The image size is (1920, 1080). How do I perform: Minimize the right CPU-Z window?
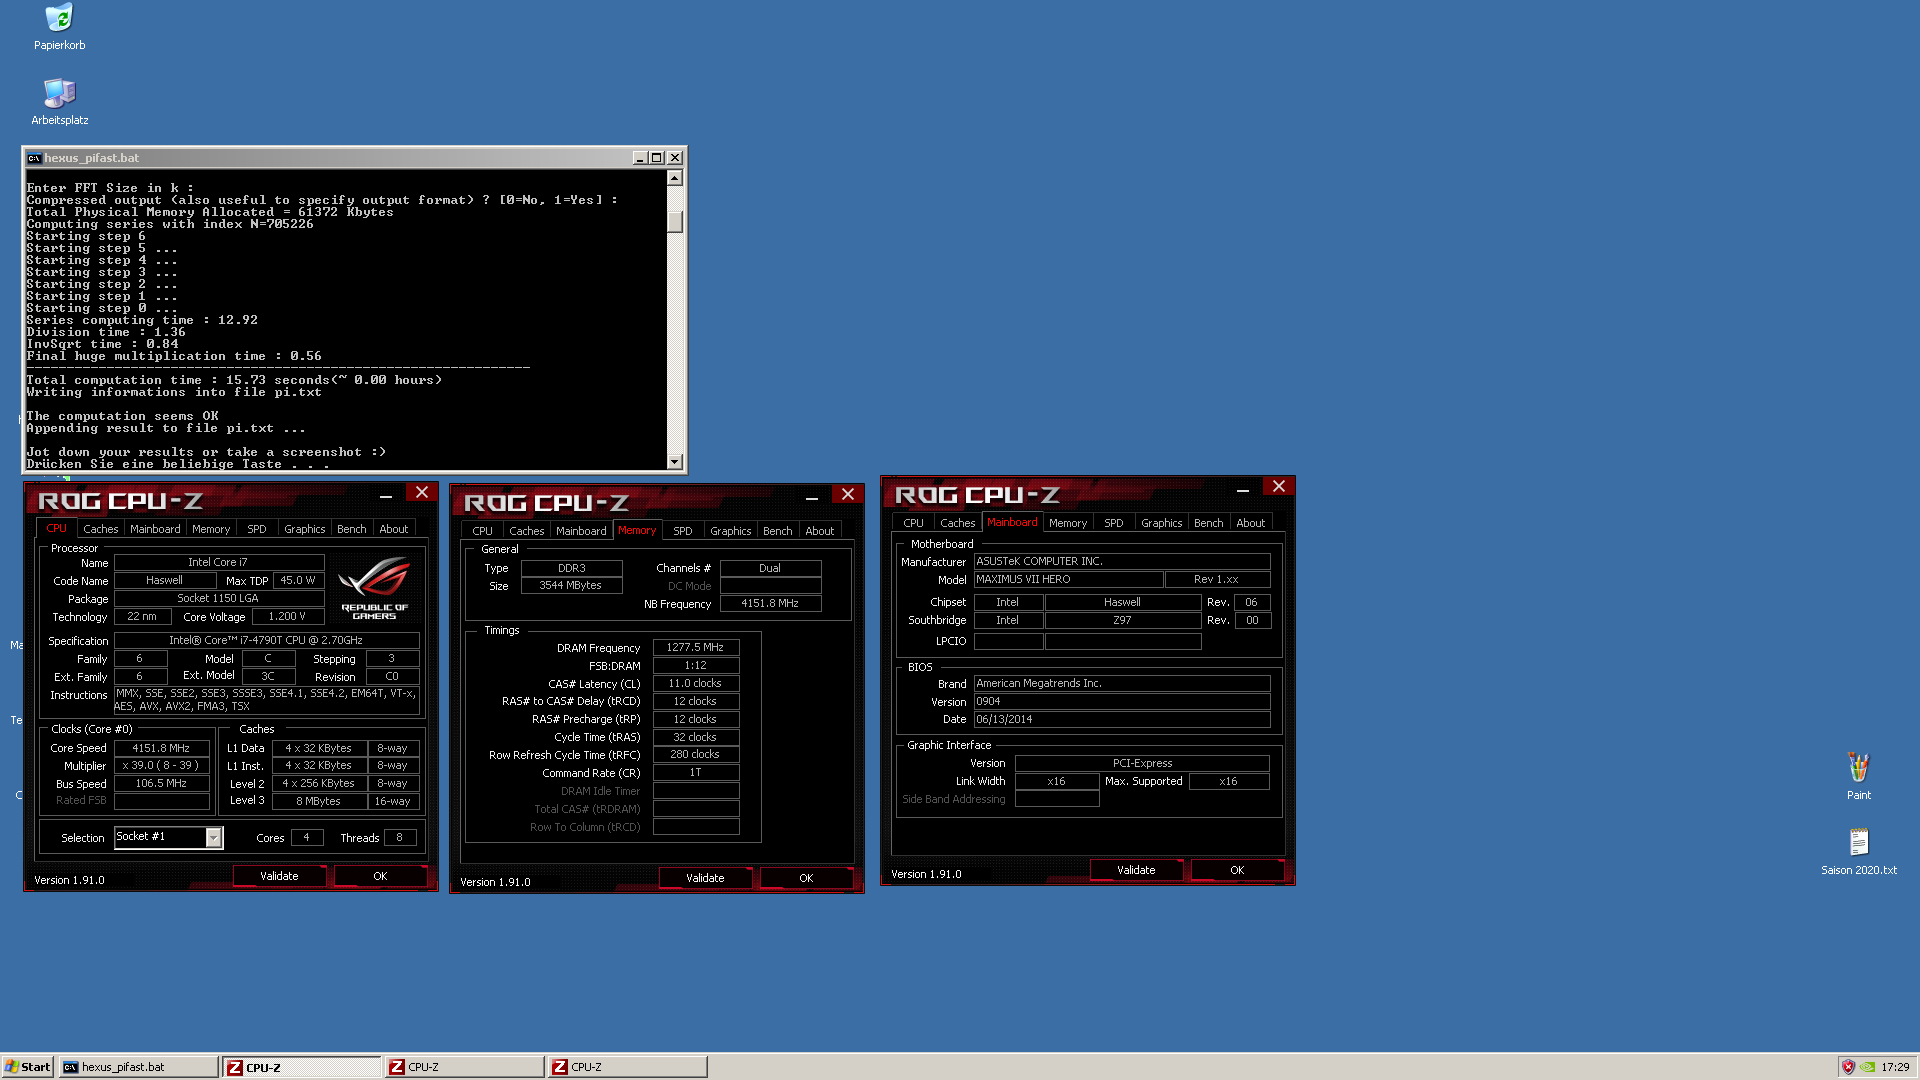[1242, 489]
